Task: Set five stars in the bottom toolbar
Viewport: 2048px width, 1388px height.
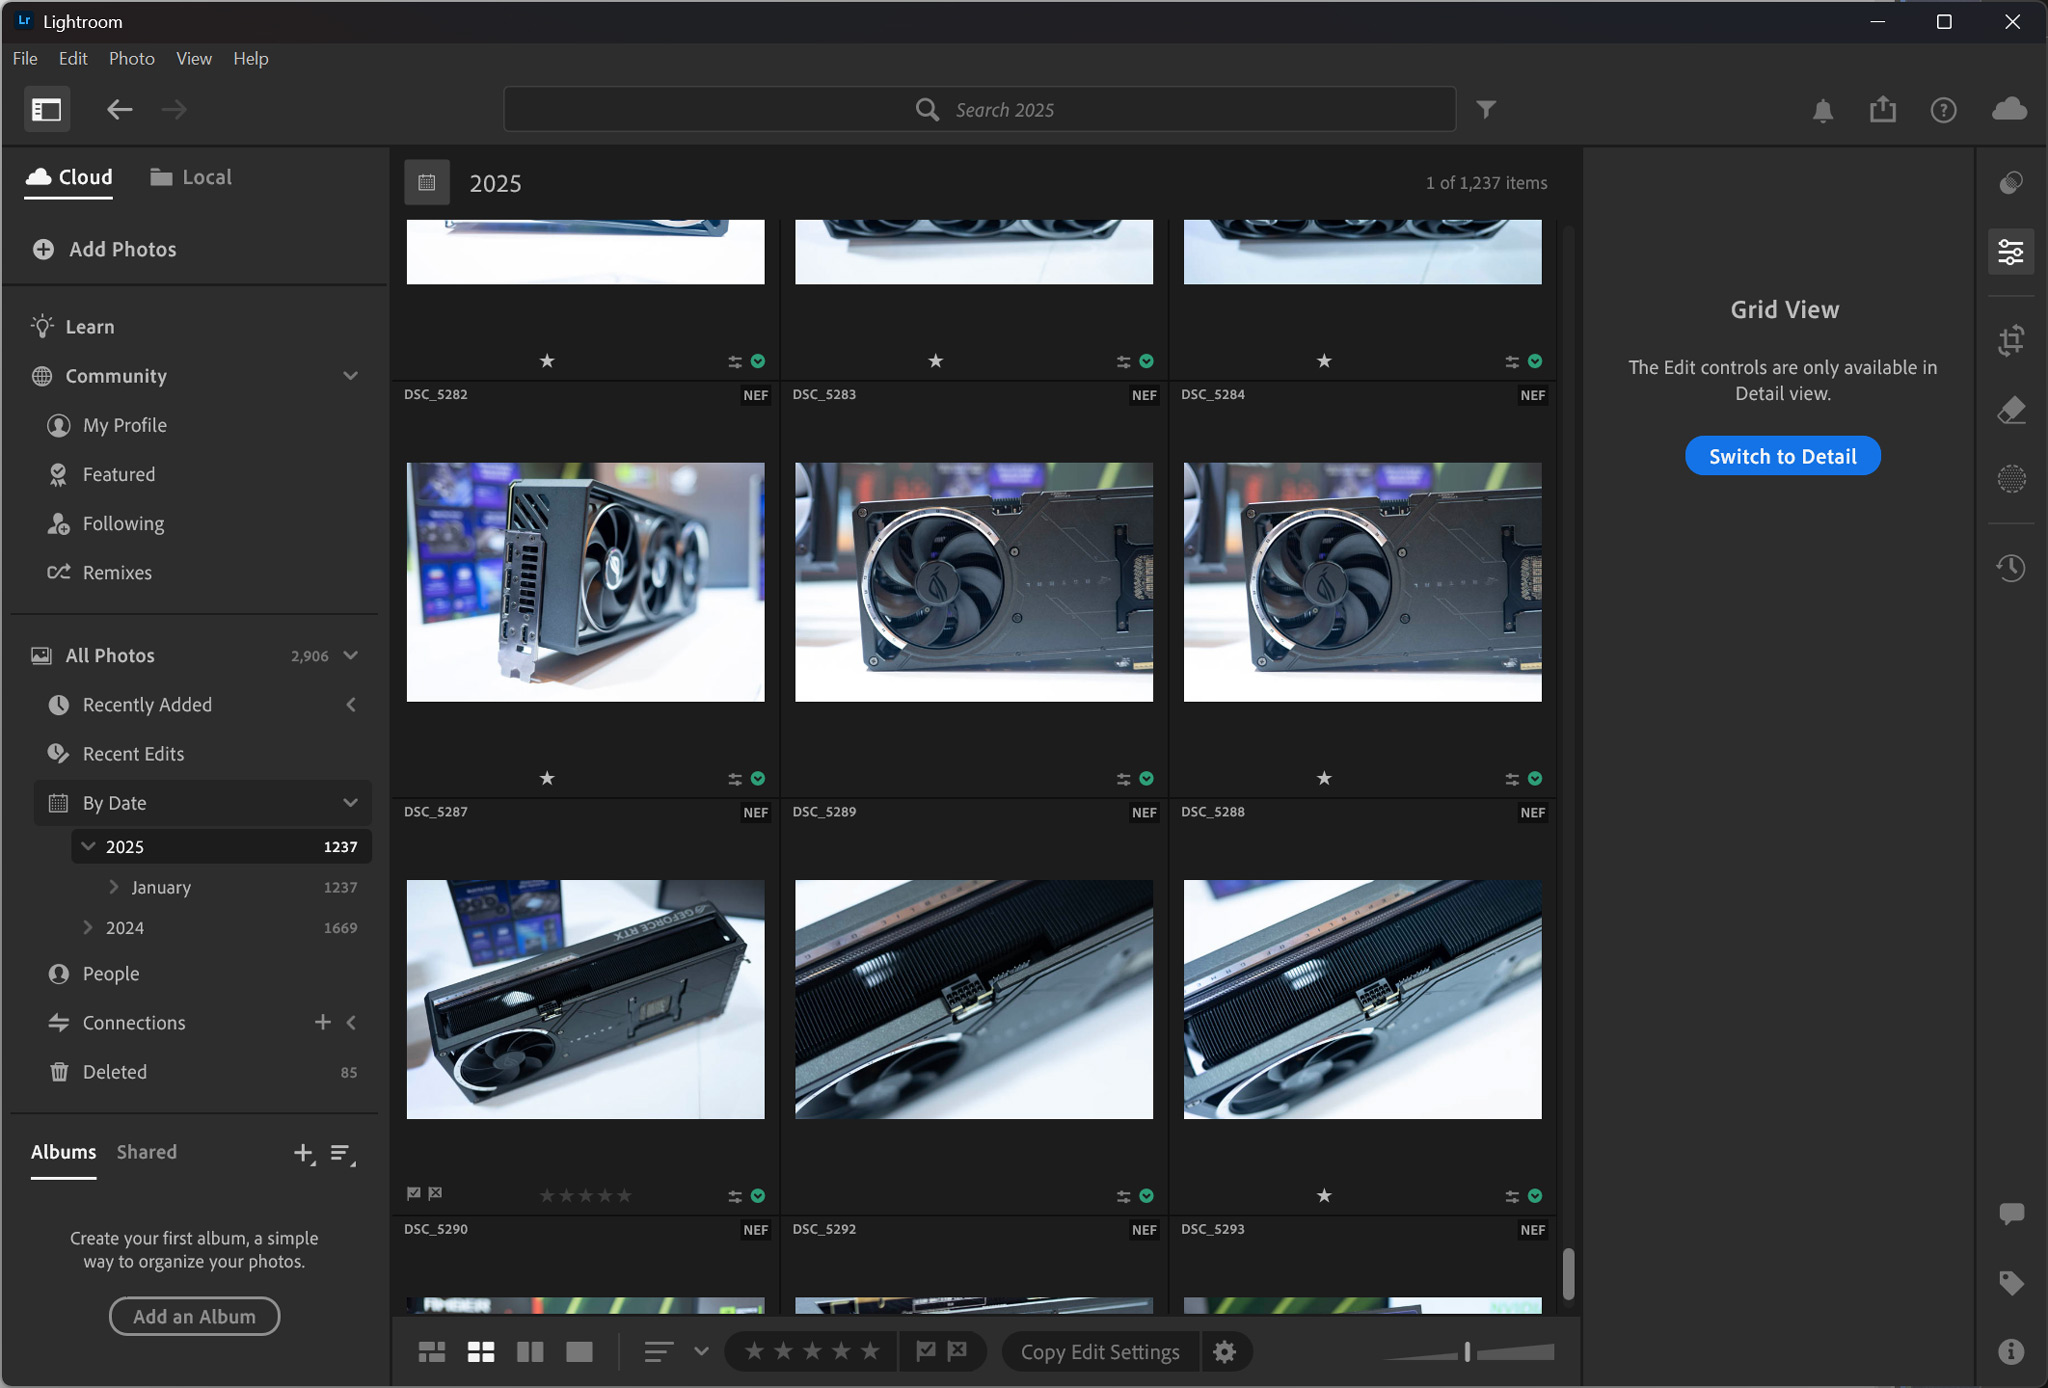Action: 870,1351
